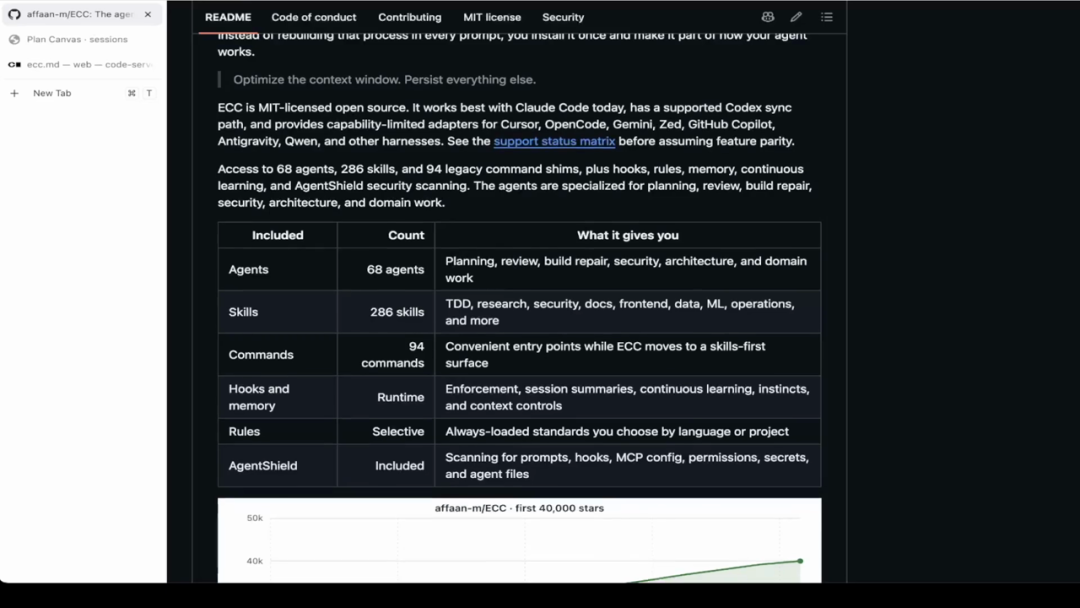Viewport: 1080px width, 608px height.
Task: Select the affaan-m/ECC sidebar tab
Action: click(81, 14)
